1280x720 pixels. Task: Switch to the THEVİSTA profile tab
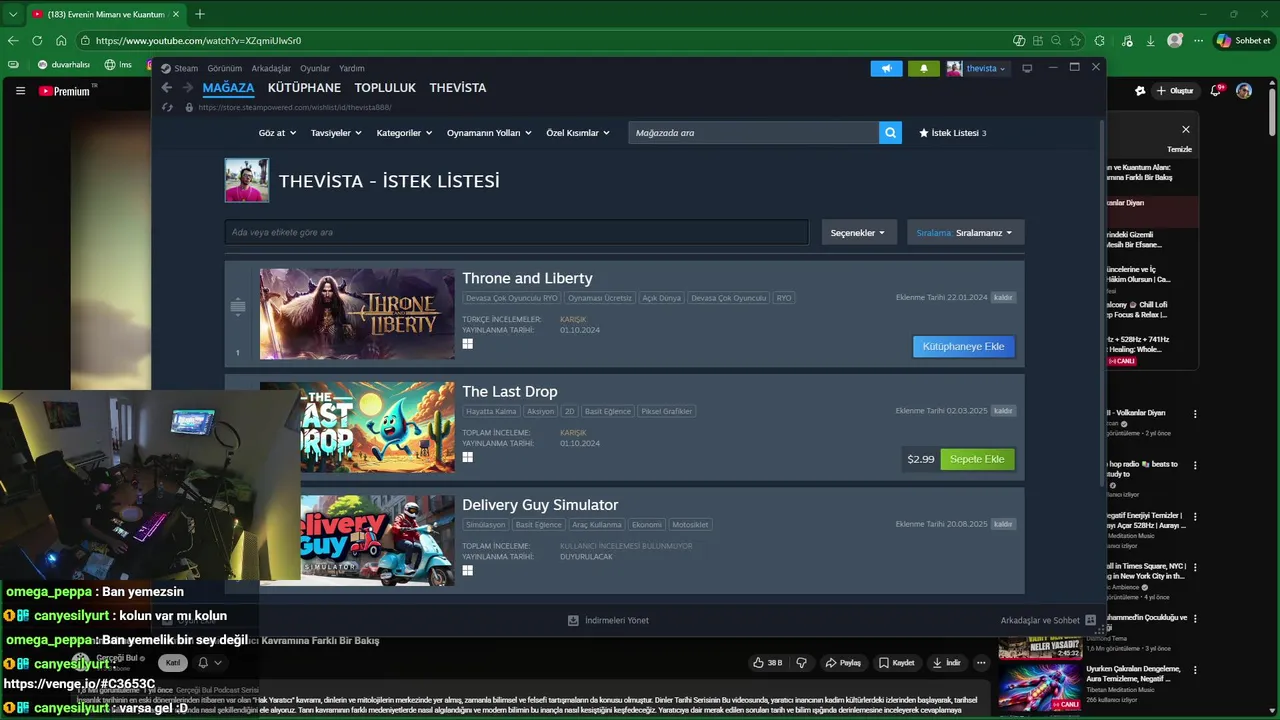tap(458, 88)
